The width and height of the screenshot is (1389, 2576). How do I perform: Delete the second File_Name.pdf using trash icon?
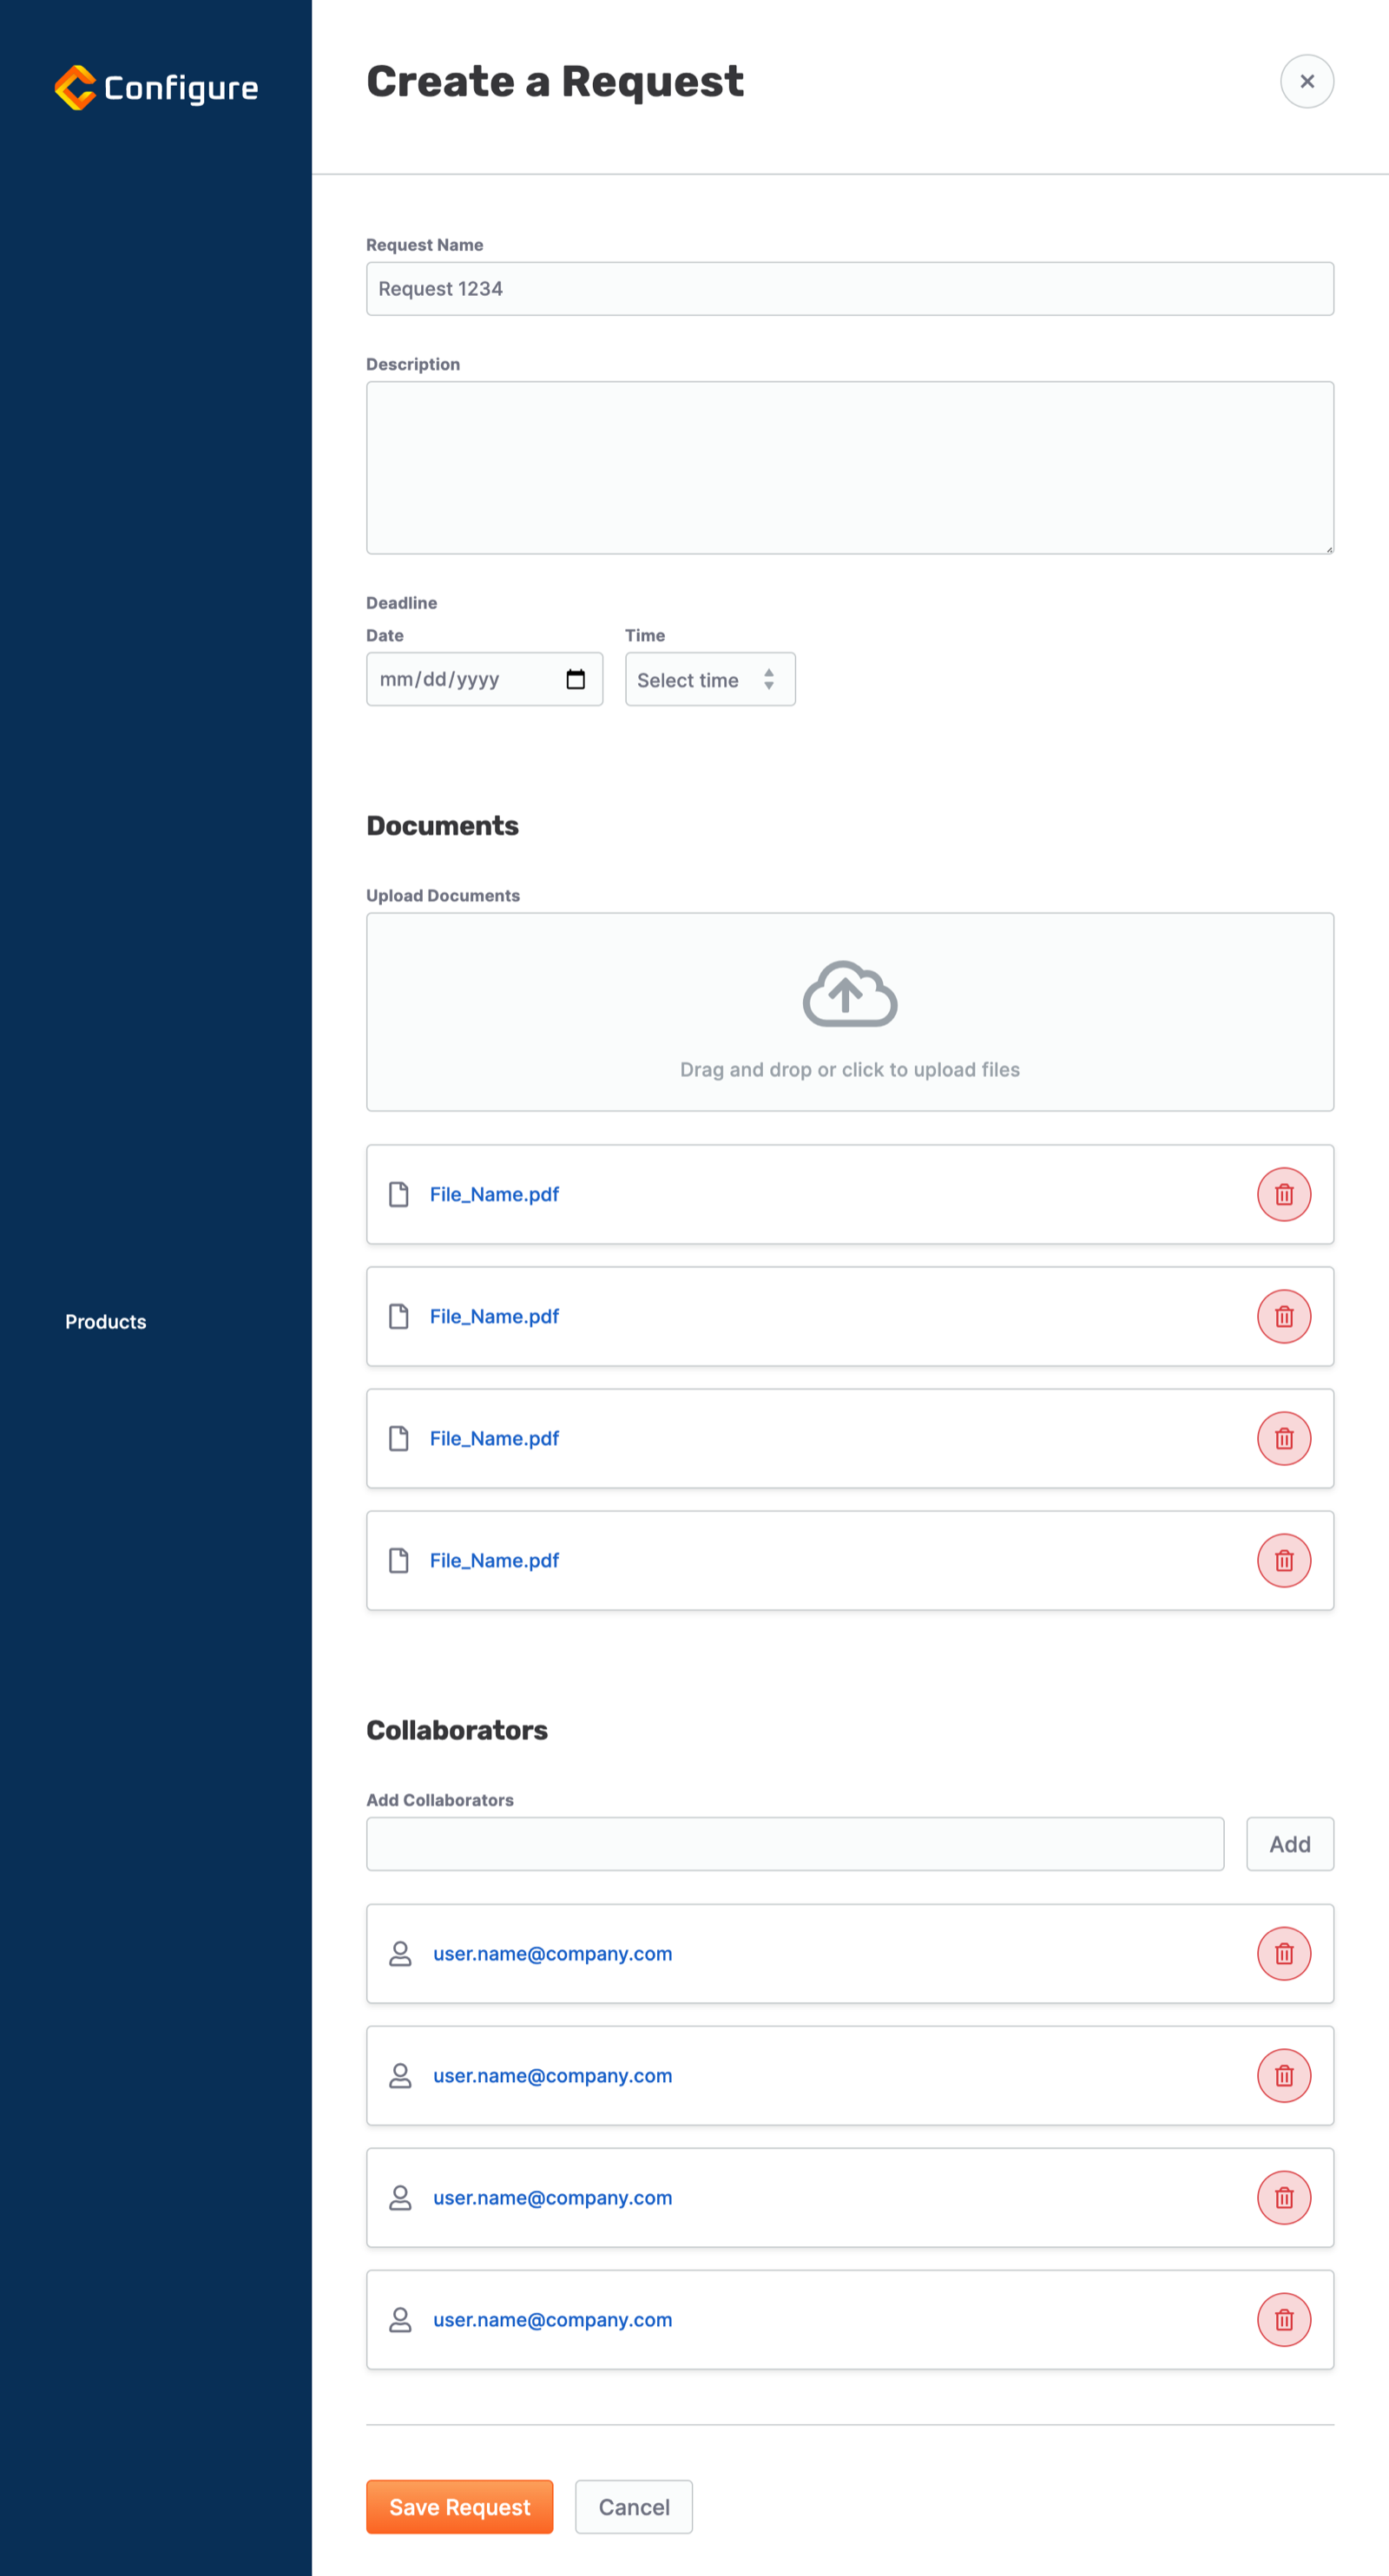1283,1316
